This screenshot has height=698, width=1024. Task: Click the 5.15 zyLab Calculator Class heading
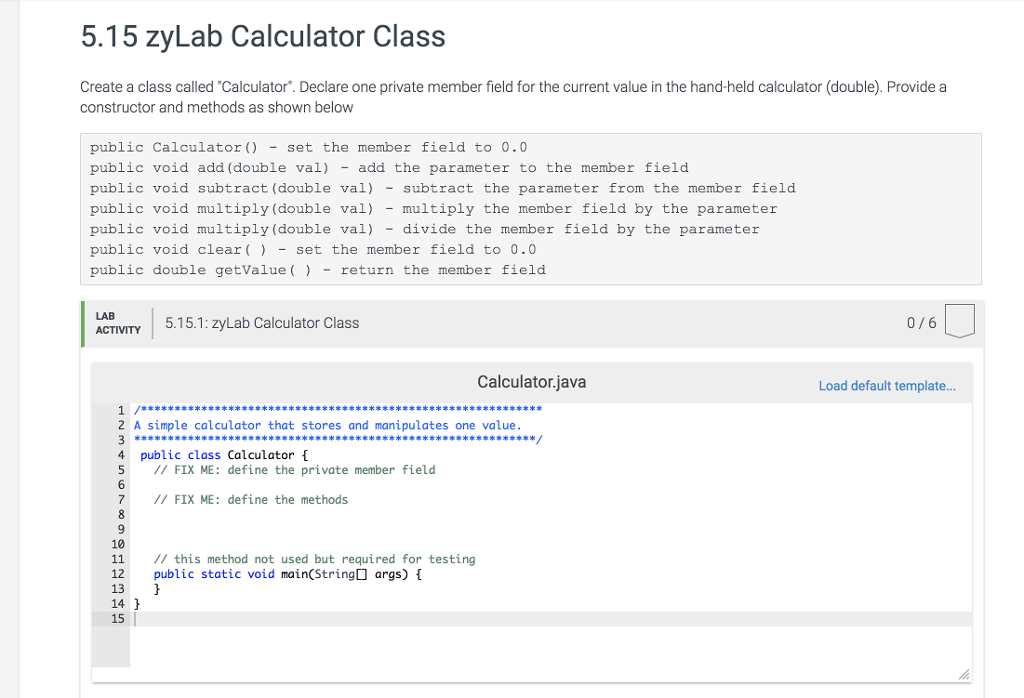261,36
